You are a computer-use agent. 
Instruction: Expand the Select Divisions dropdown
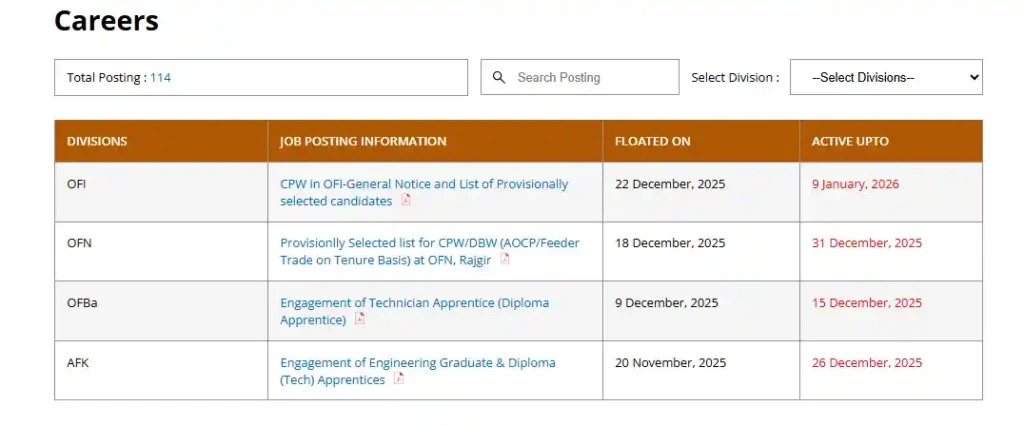pos(886,77)
